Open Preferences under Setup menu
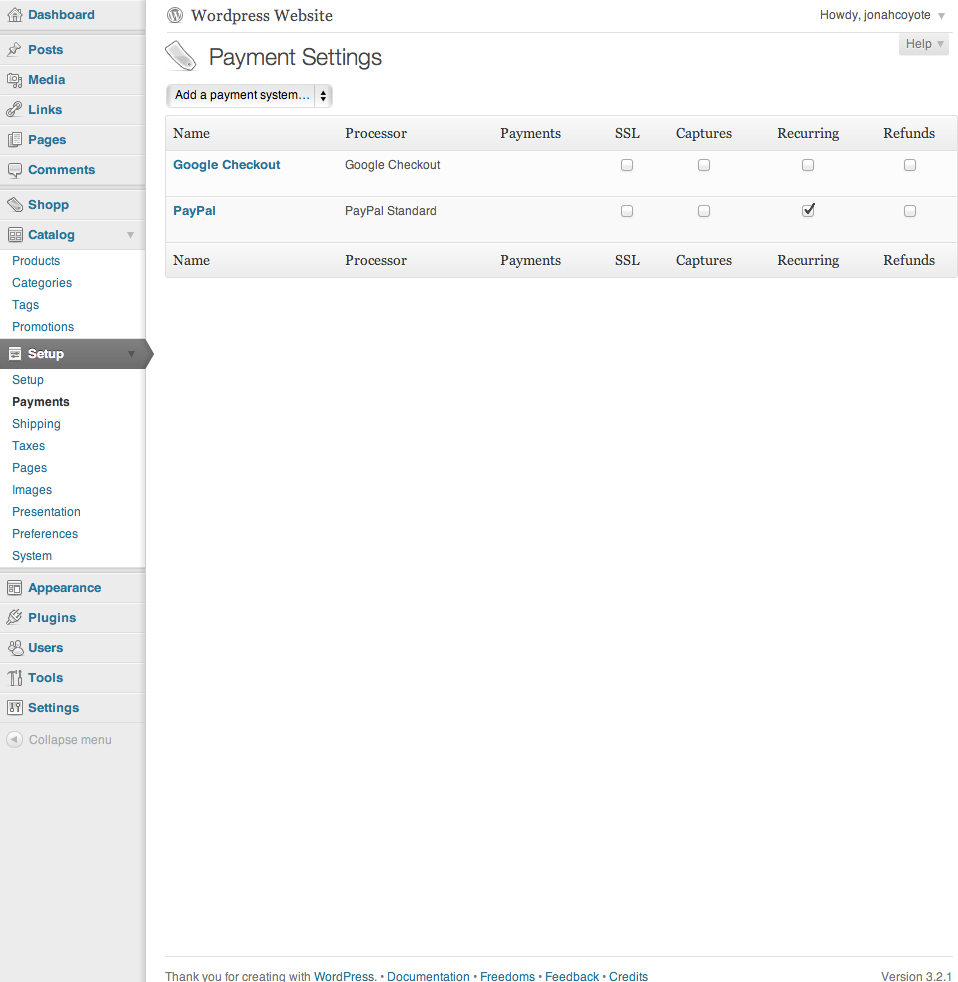958x982 pixels. point(45,534)
